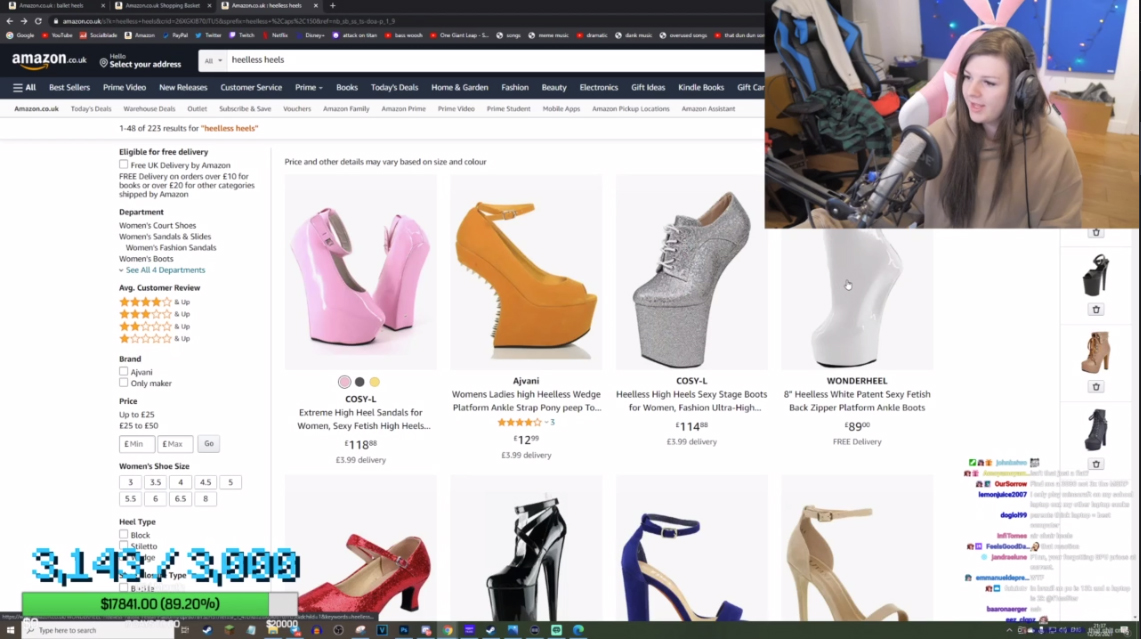The height and width of the screenshot is (639, 1141).
Task: Click the price Go button
Action: 209,443
